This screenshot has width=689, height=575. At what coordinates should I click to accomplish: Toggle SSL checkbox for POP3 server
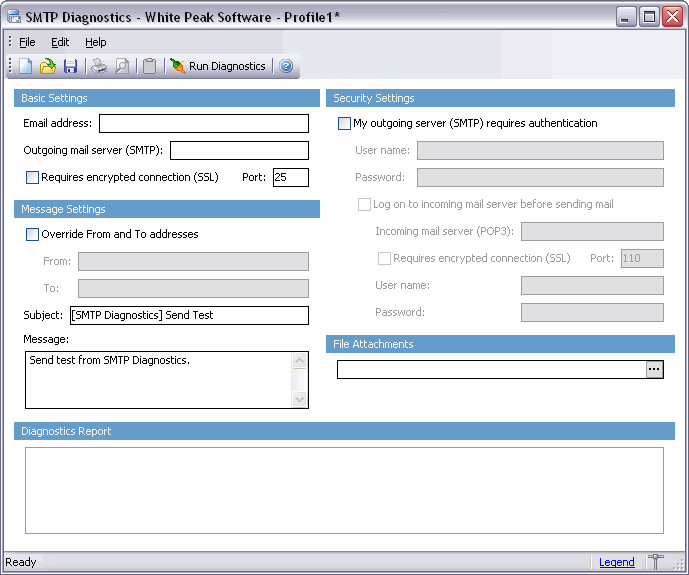click(x=384, y=258)
